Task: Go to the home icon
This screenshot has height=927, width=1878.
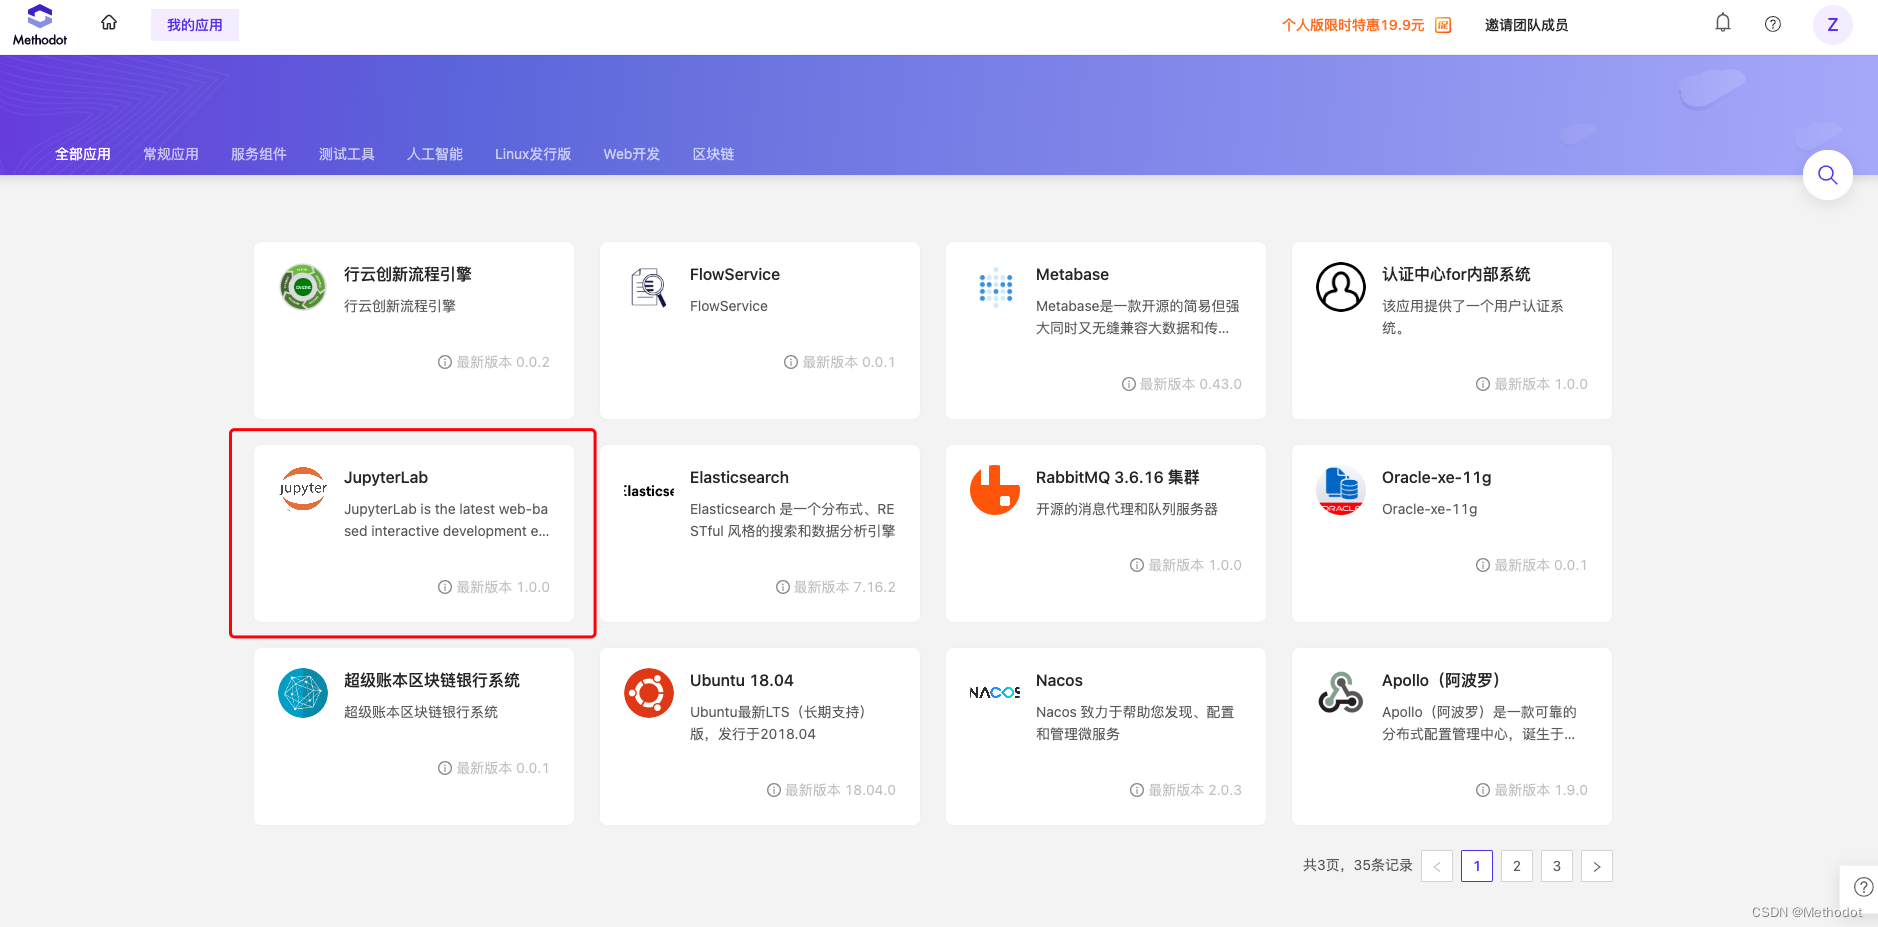Action: [x=109, y=22]
